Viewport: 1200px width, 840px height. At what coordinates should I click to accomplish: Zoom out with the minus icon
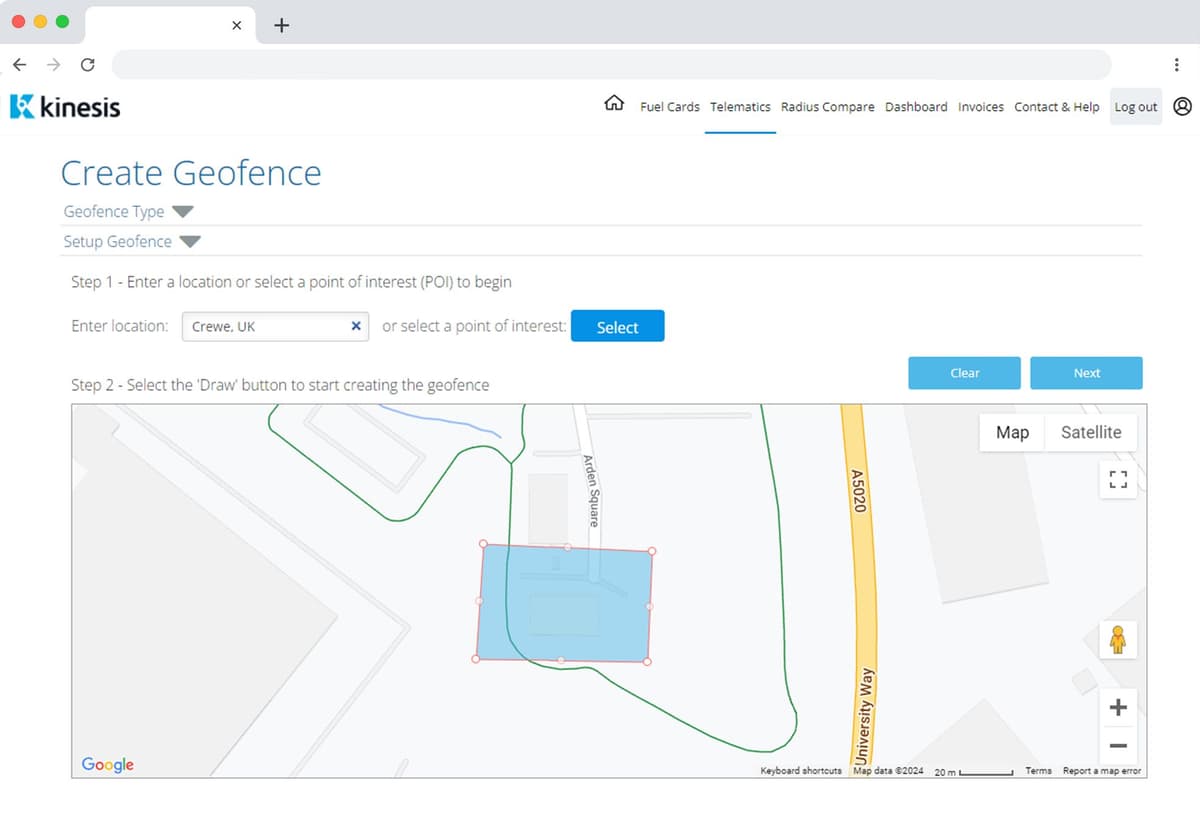pos(1117,745)
